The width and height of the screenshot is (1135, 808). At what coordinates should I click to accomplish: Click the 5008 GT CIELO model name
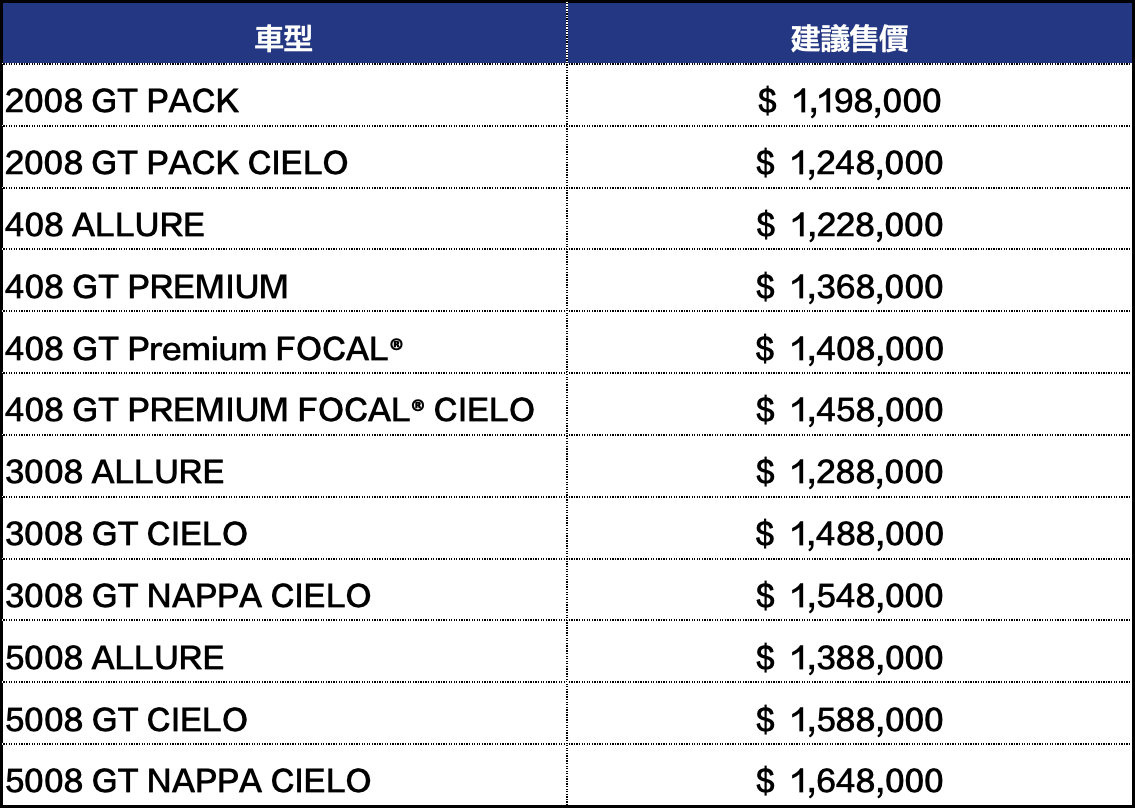127,720
